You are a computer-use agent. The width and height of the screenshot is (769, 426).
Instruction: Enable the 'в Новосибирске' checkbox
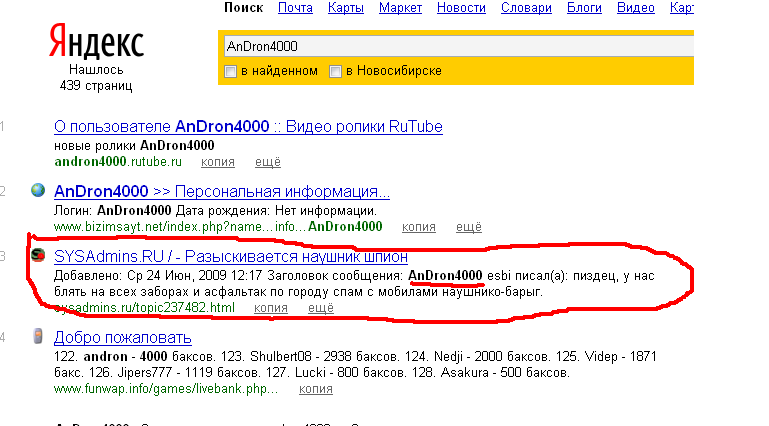point(335,72)
